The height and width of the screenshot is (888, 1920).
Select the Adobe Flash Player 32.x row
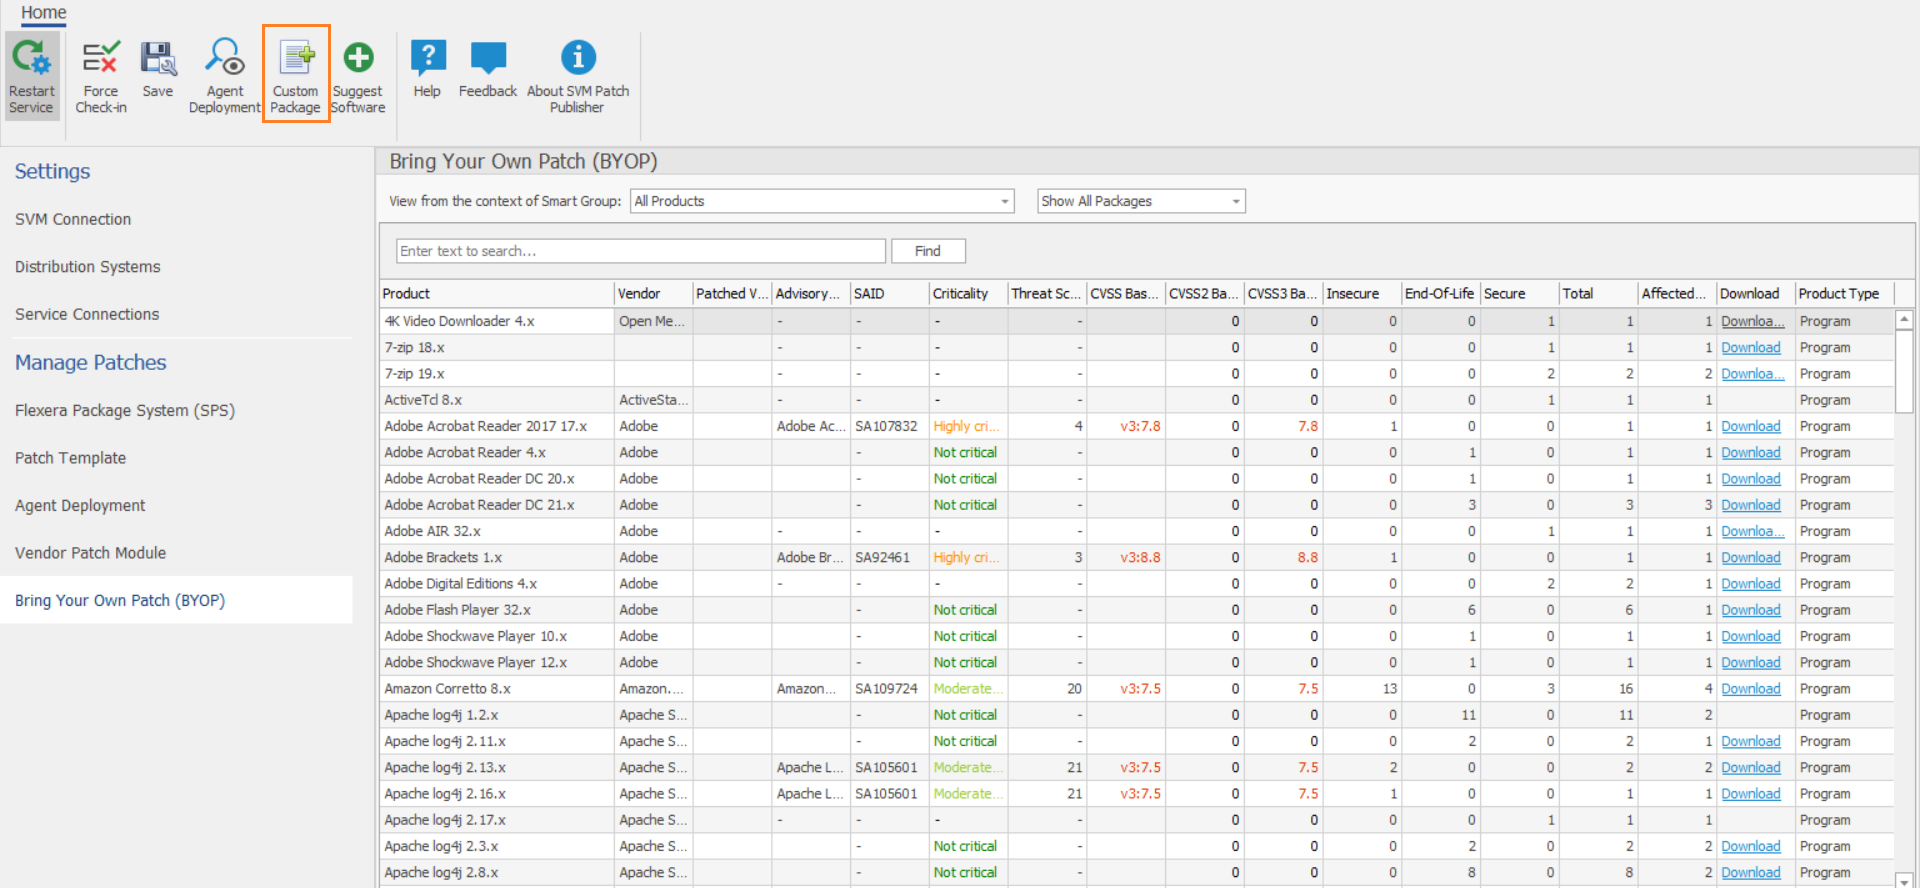click(458, 610)
